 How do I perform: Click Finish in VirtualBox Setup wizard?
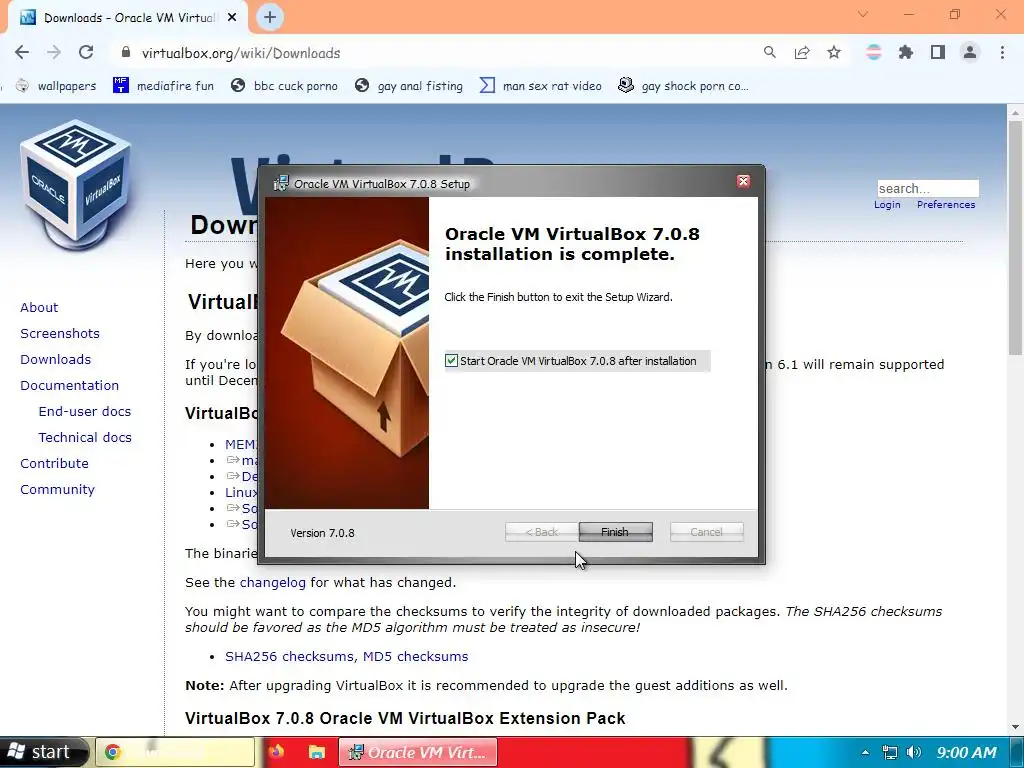(615, 532)
